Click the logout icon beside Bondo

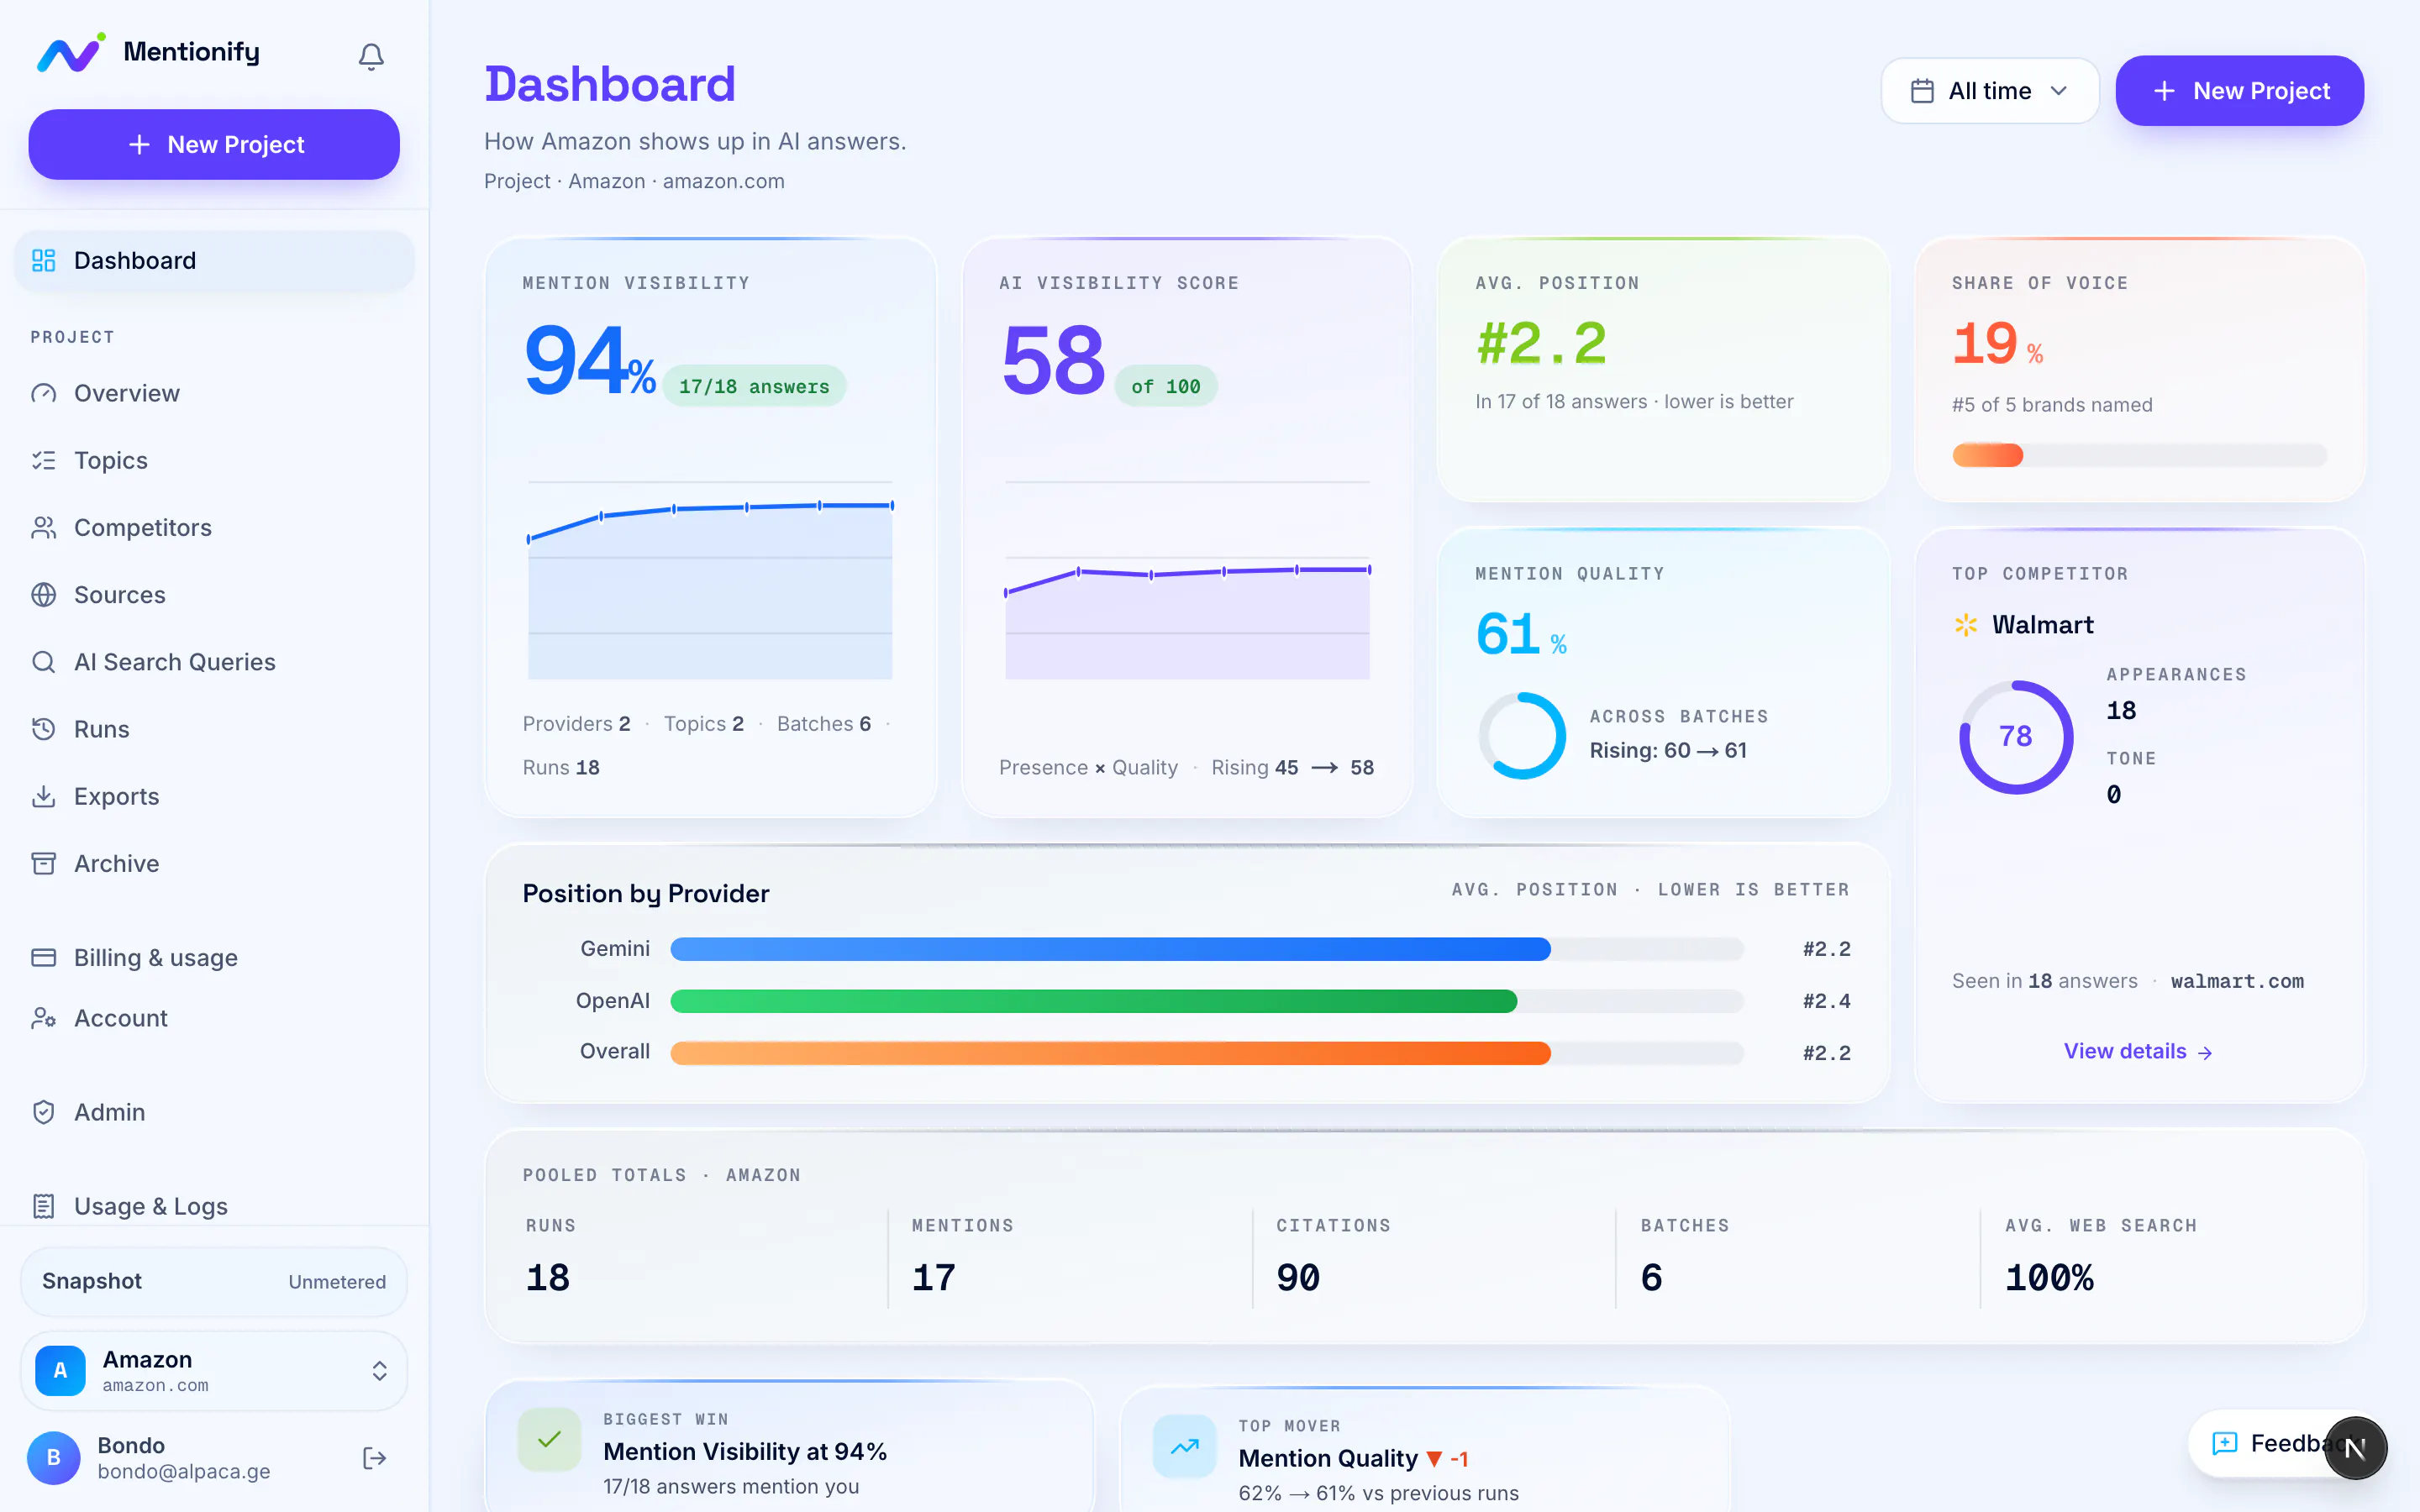pos(374,1458)
